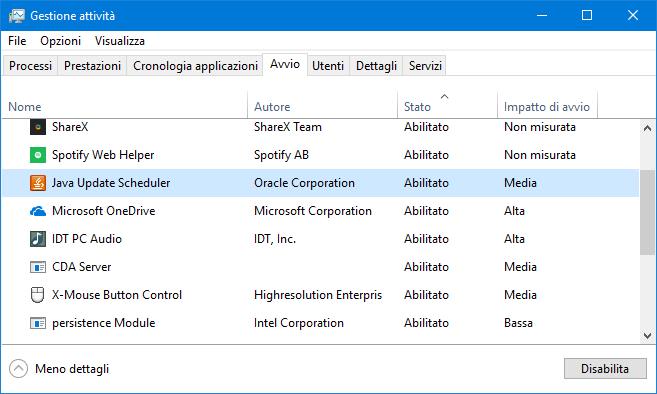Viewport: 657px width, 394px height.
Task: Click the scrollbar up arrow
Action: [x=647, y=128]
